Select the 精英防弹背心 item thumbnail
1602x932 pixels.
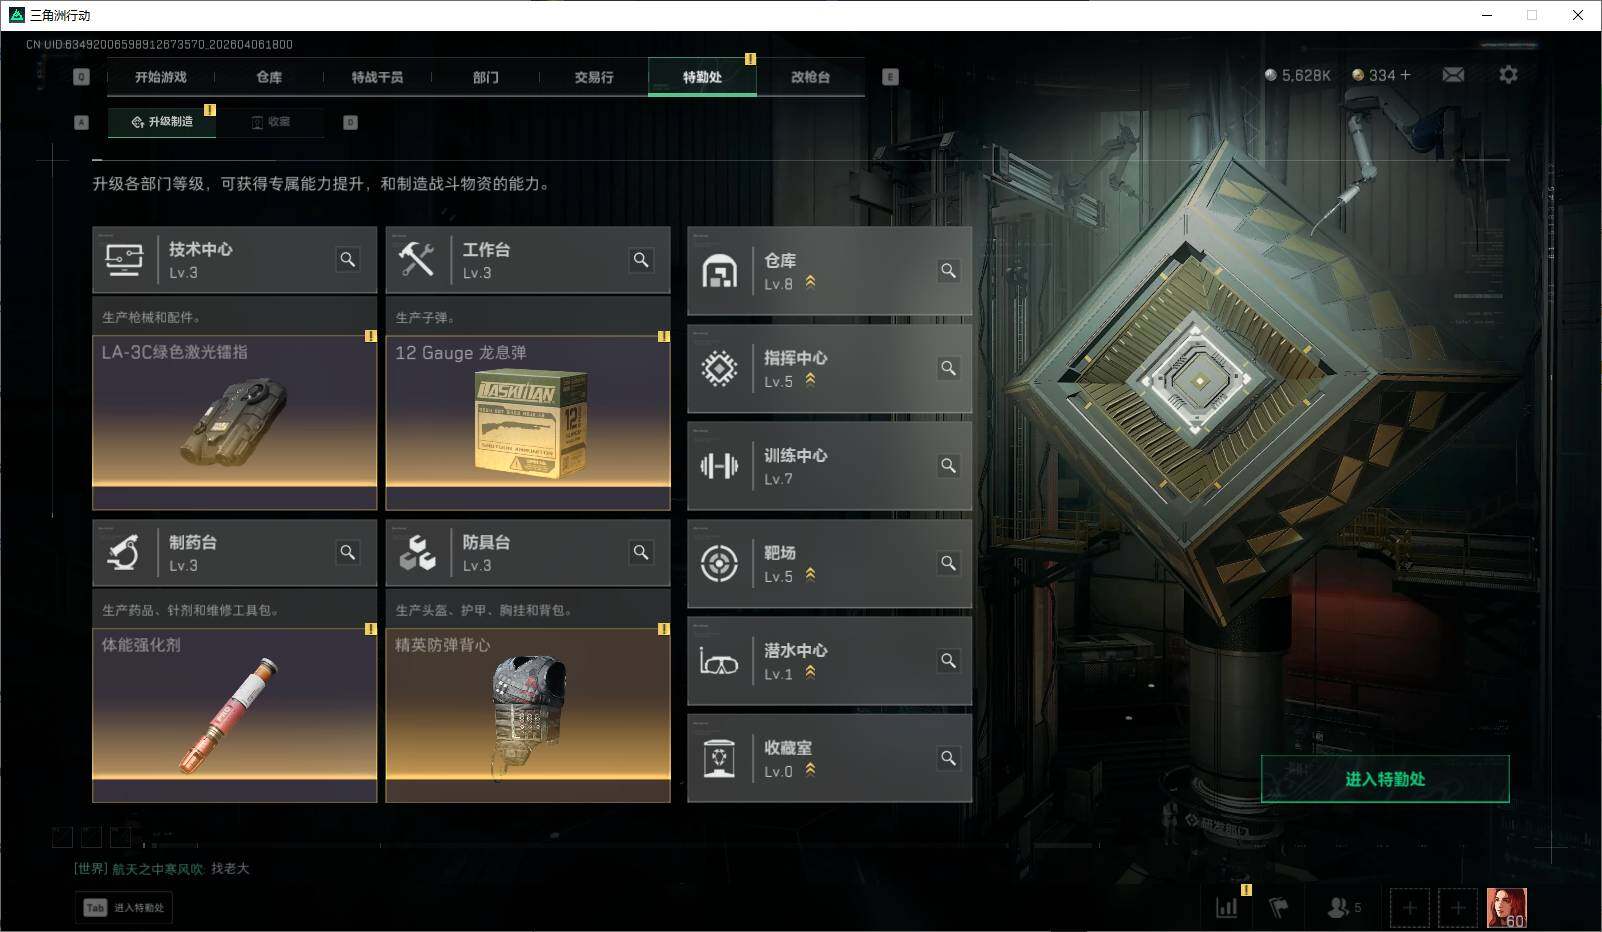(x=528, y=715)
